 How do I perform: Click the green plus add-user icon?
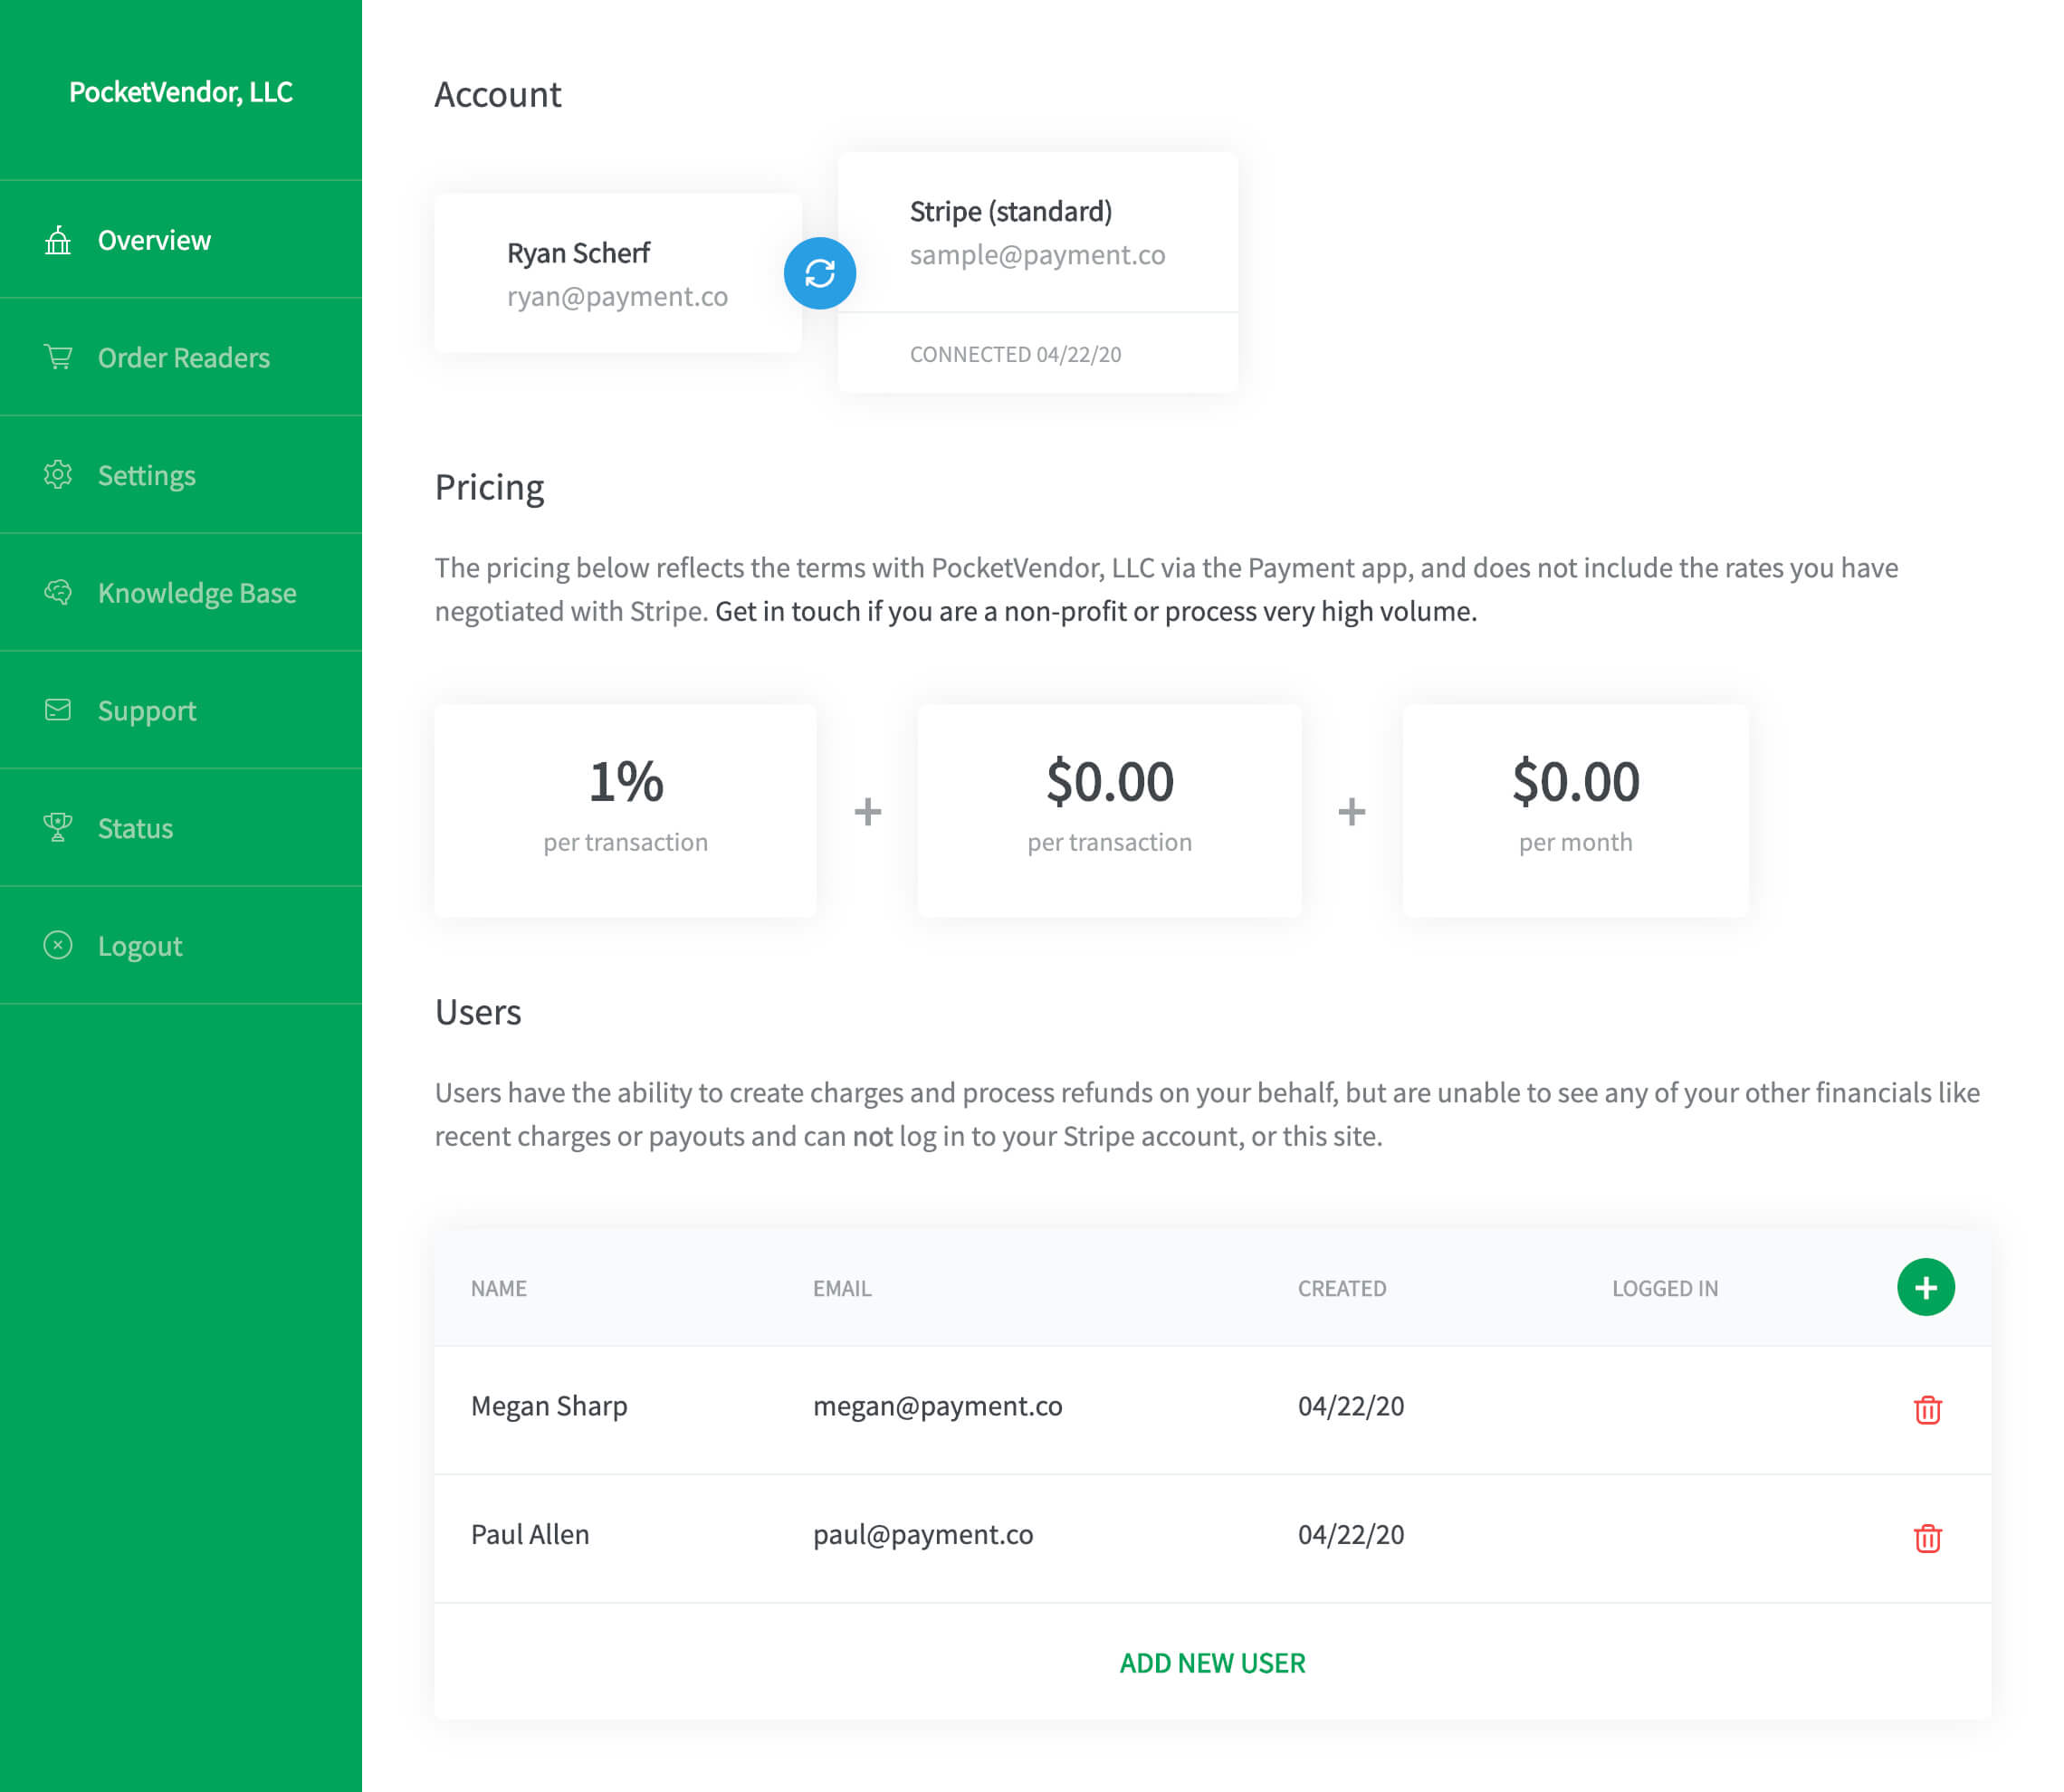tap(1925, 1287)
